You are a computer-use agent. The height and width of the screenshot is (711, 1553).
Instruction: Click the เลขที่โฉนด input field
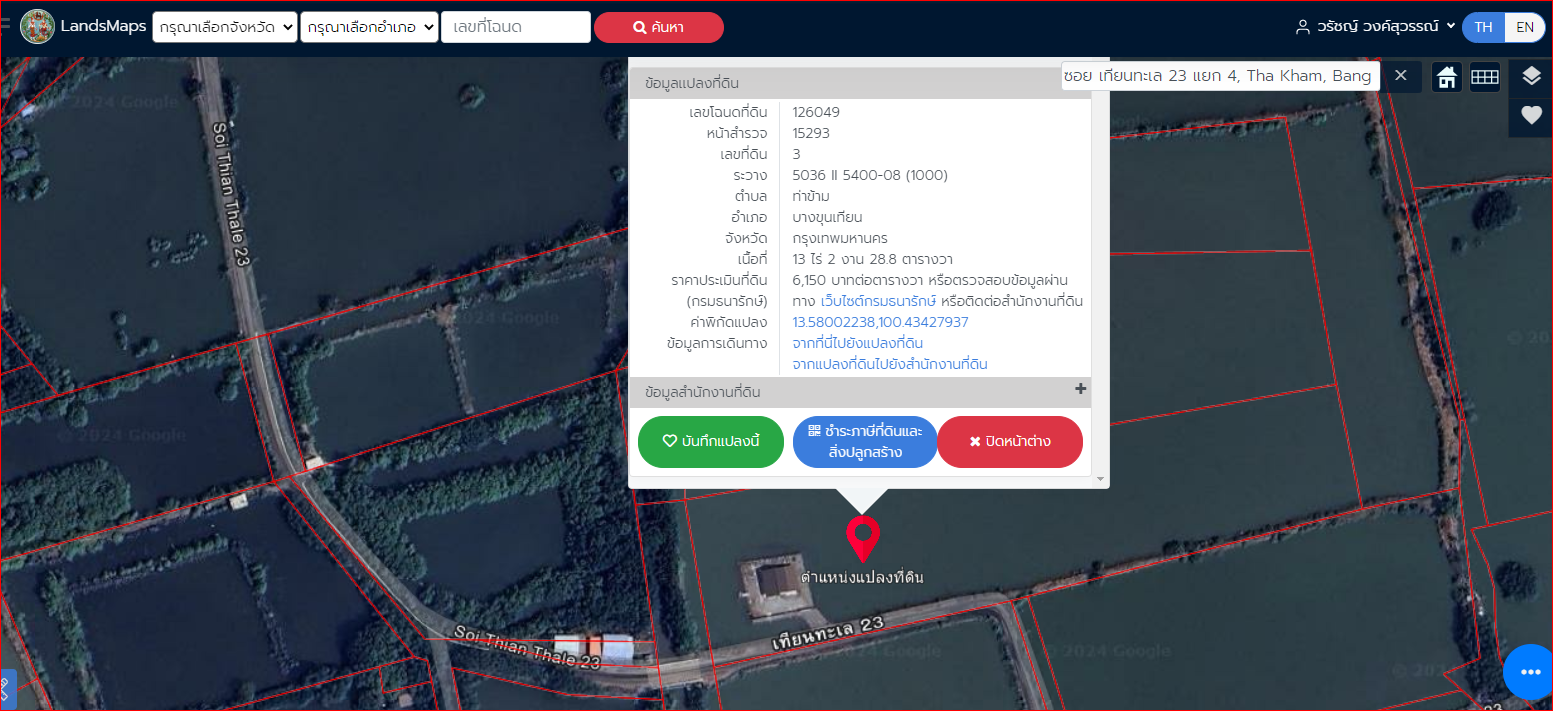516,27
